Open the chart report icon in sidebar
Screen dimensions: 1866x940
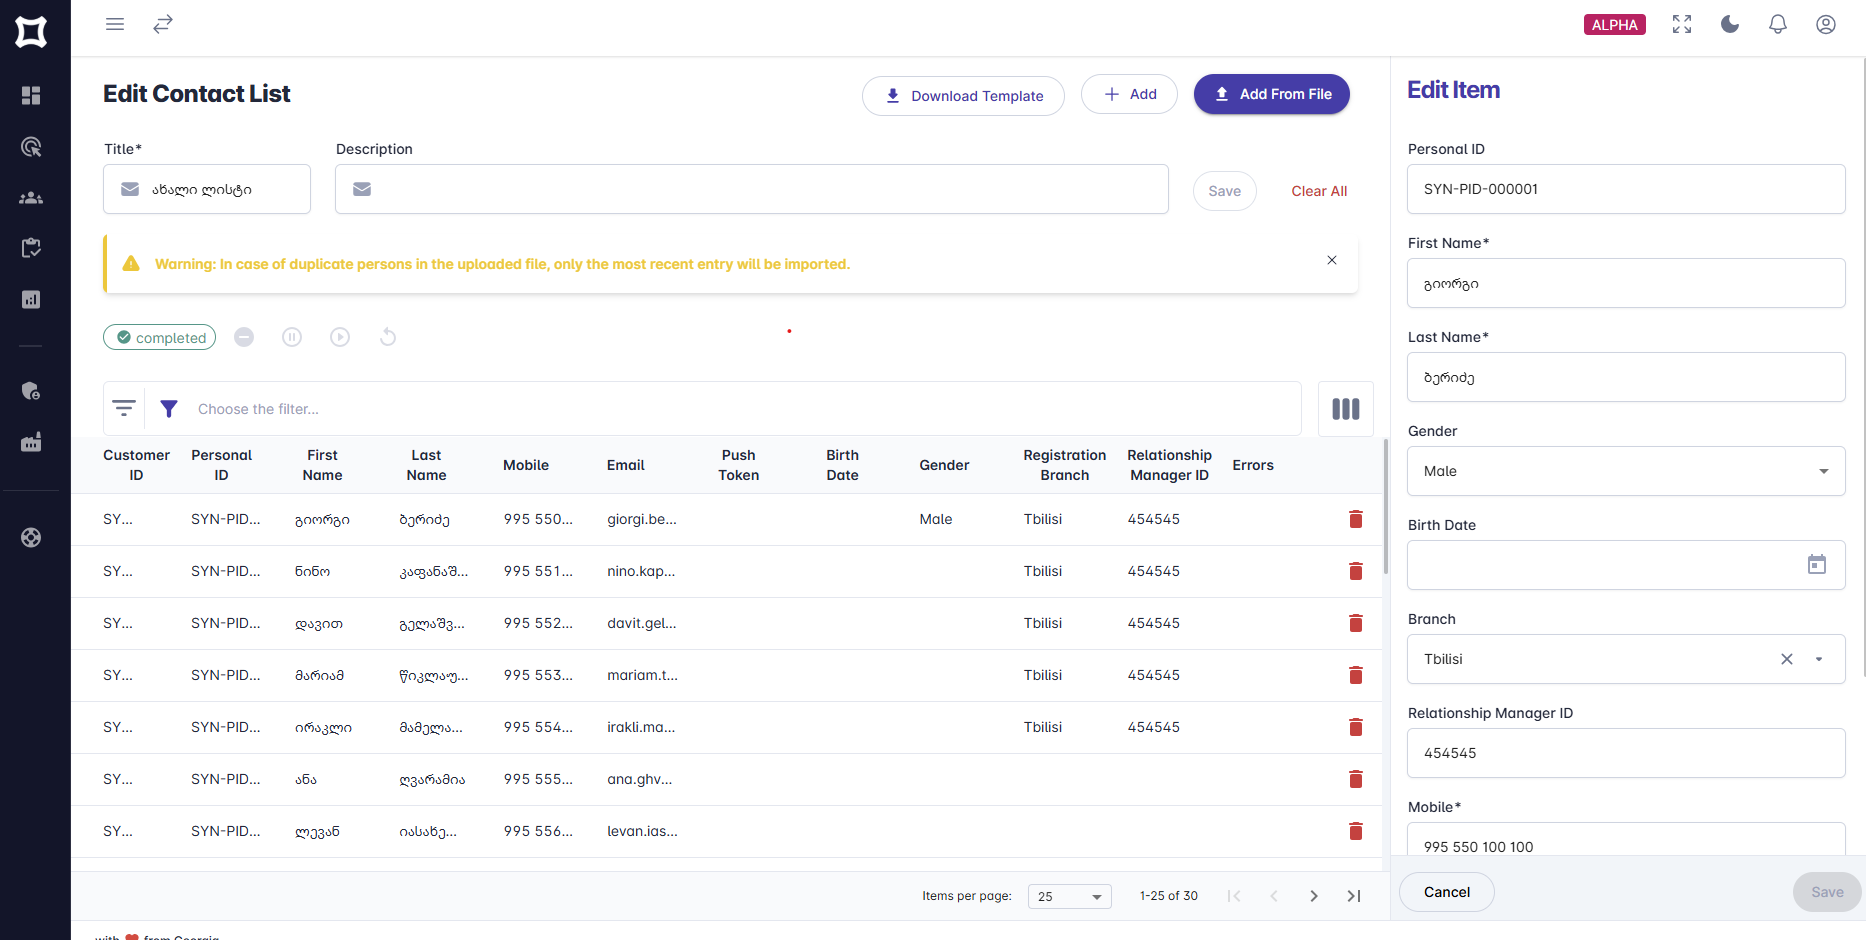(31, 300)
